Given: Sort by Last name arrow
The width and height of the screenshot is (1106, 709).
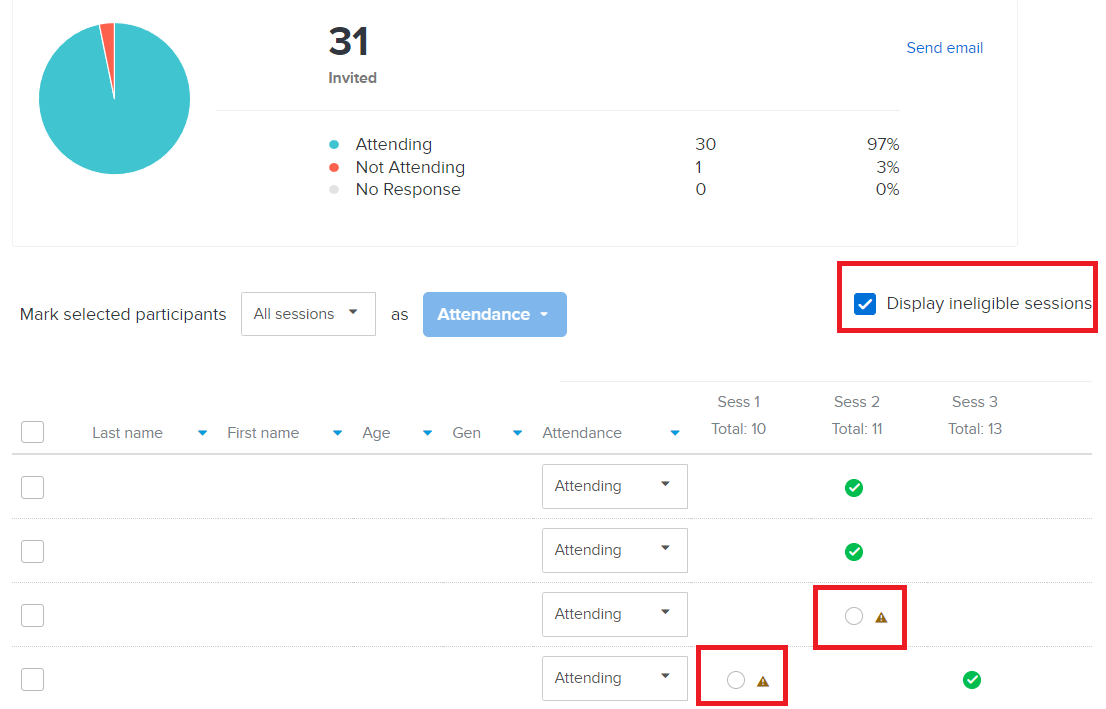Looking at the screenshot, I should coord(202,433).
